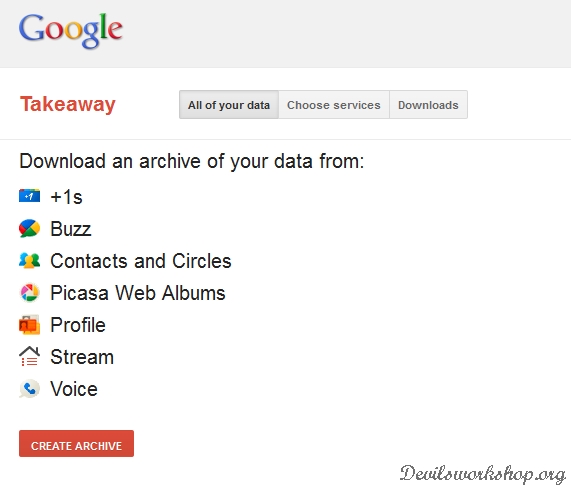The height and width of the screenshot is (488, 571).
Task: Click the Google Voice phone icon
Action: (x=29, y=389)
